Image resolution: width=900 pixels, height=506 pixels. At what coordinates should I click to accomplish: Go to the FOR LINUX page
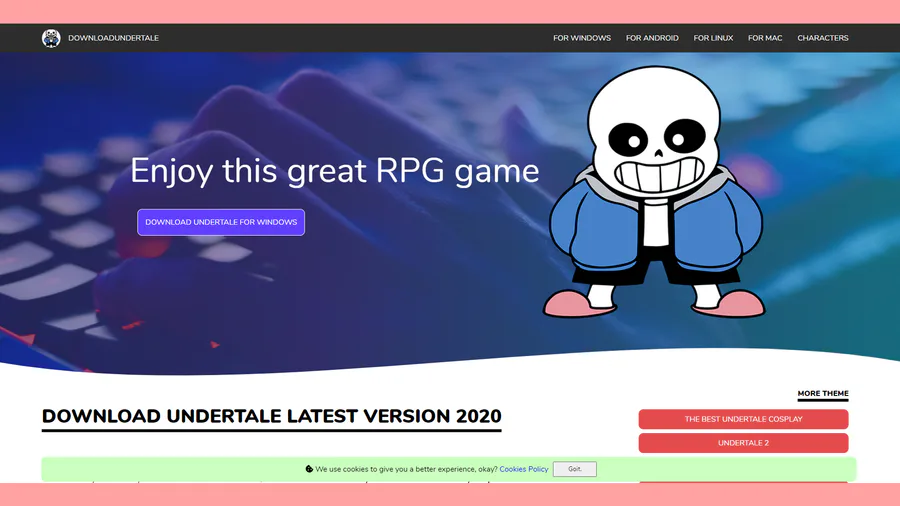(x=713, y=38)
